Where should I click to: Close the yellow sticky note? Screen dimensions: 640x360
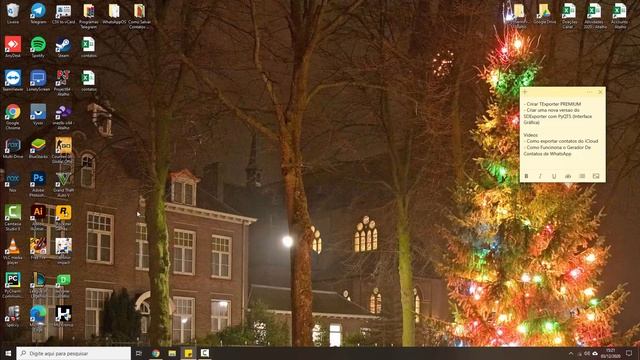(600, 92)
